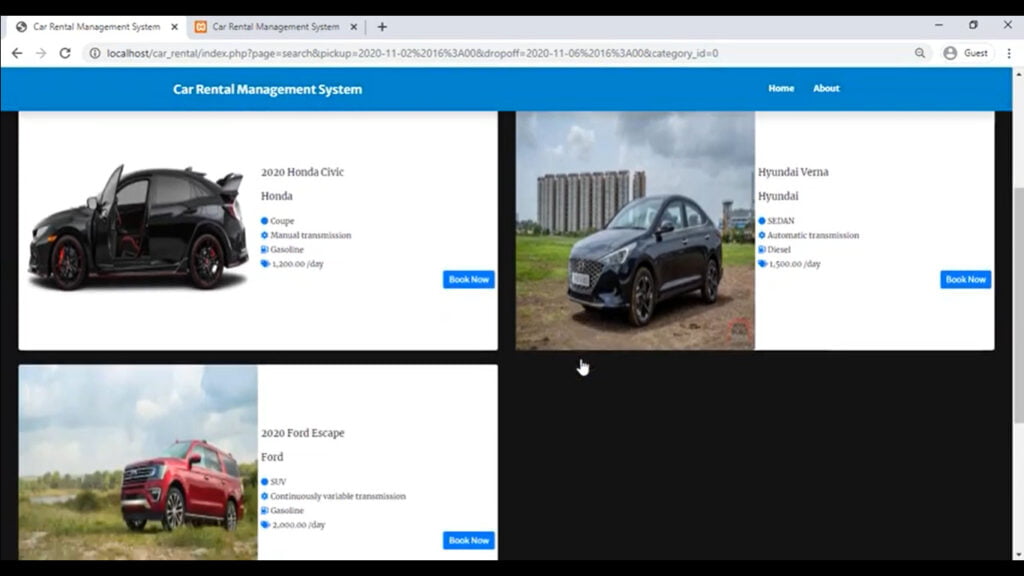
Task: Click the scrollbar up arrow
Action: point(1018,74)
